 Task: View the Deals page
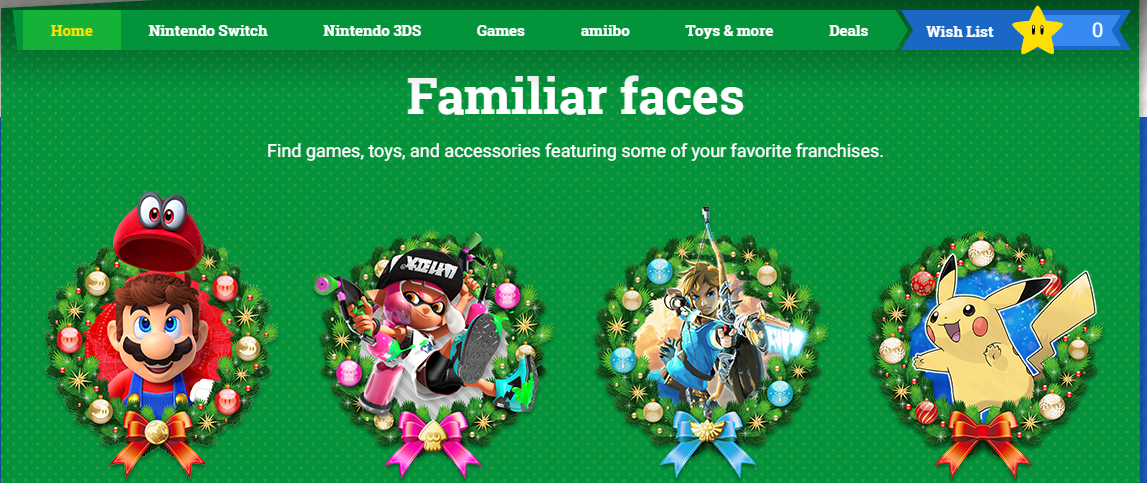pos(849,31)
